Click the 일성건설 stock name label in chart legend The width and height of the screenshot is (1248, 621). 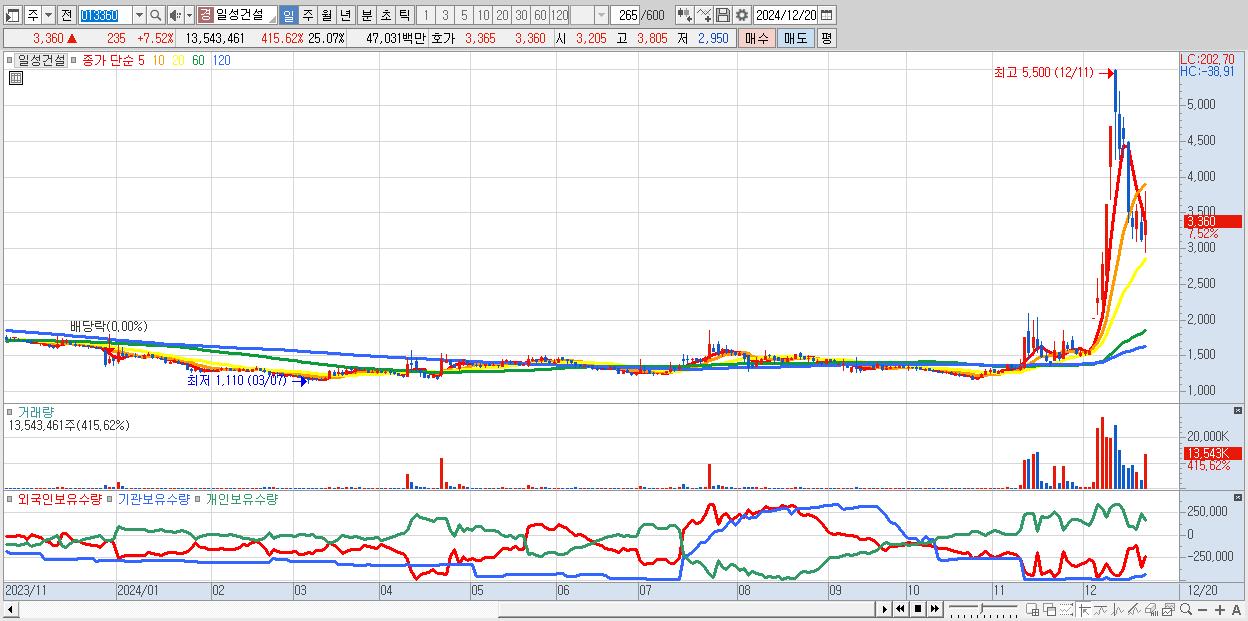[x=42, y=60]
